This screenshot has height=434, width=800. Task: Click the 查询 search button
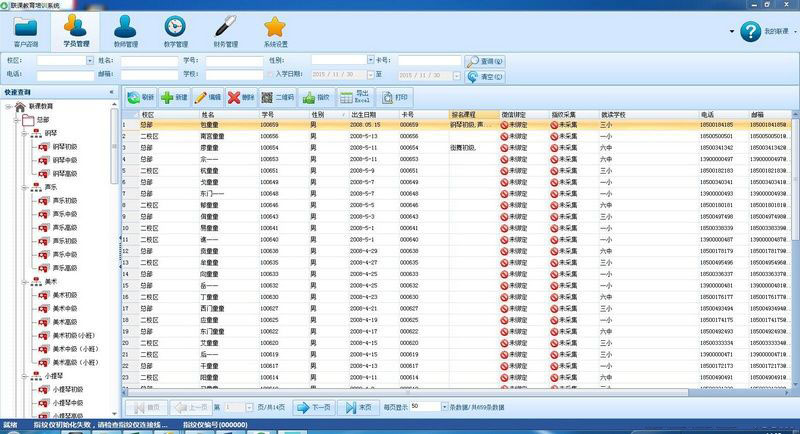485,61
